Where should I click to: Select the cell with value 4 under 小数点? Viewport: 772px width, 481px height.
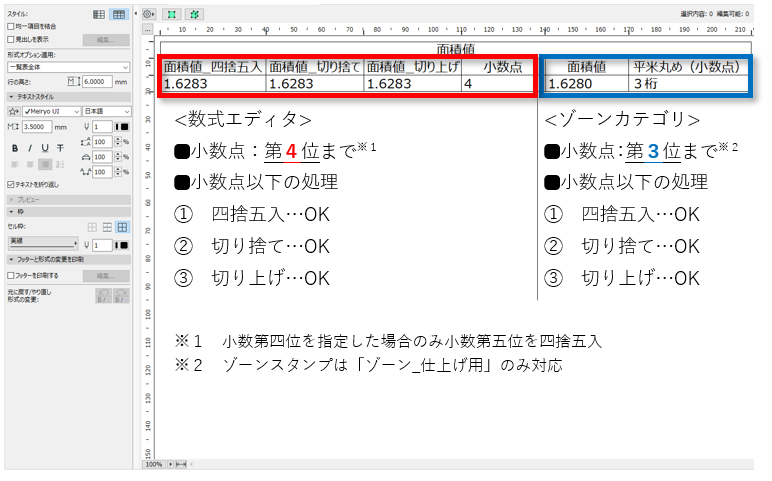498,84
